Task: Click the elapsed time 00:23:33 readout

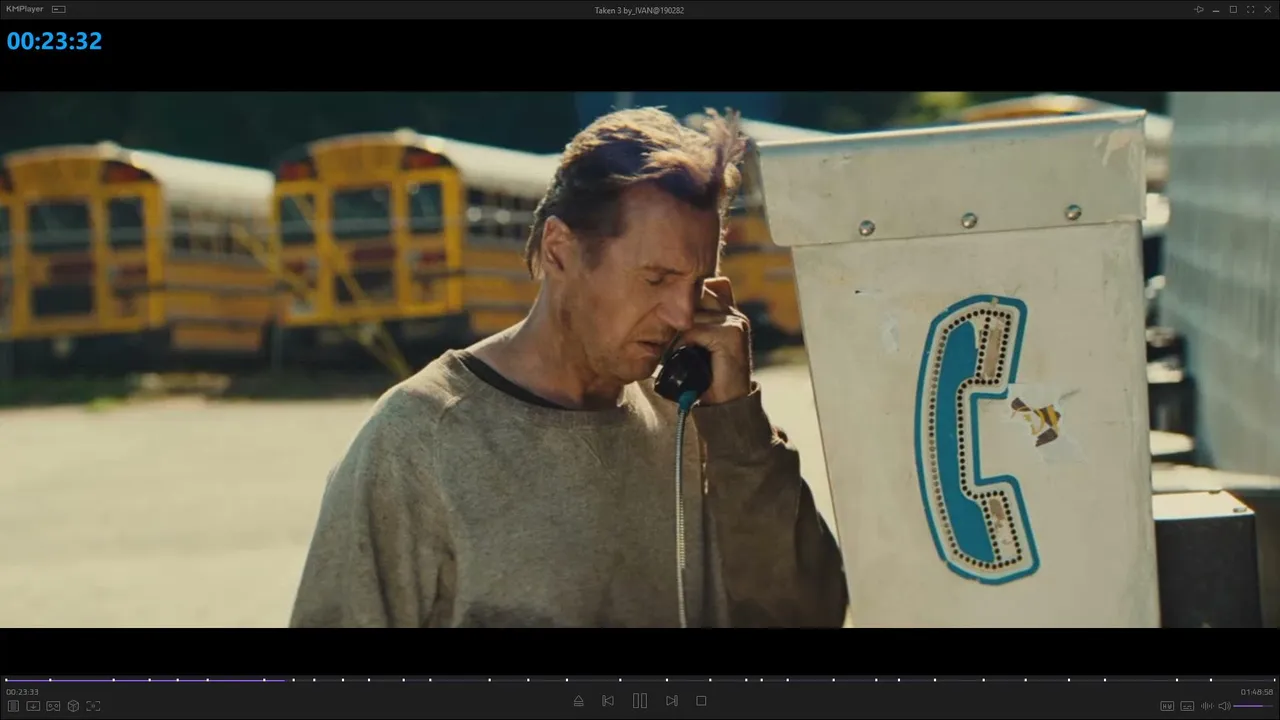Action: (x=22, y=692)
